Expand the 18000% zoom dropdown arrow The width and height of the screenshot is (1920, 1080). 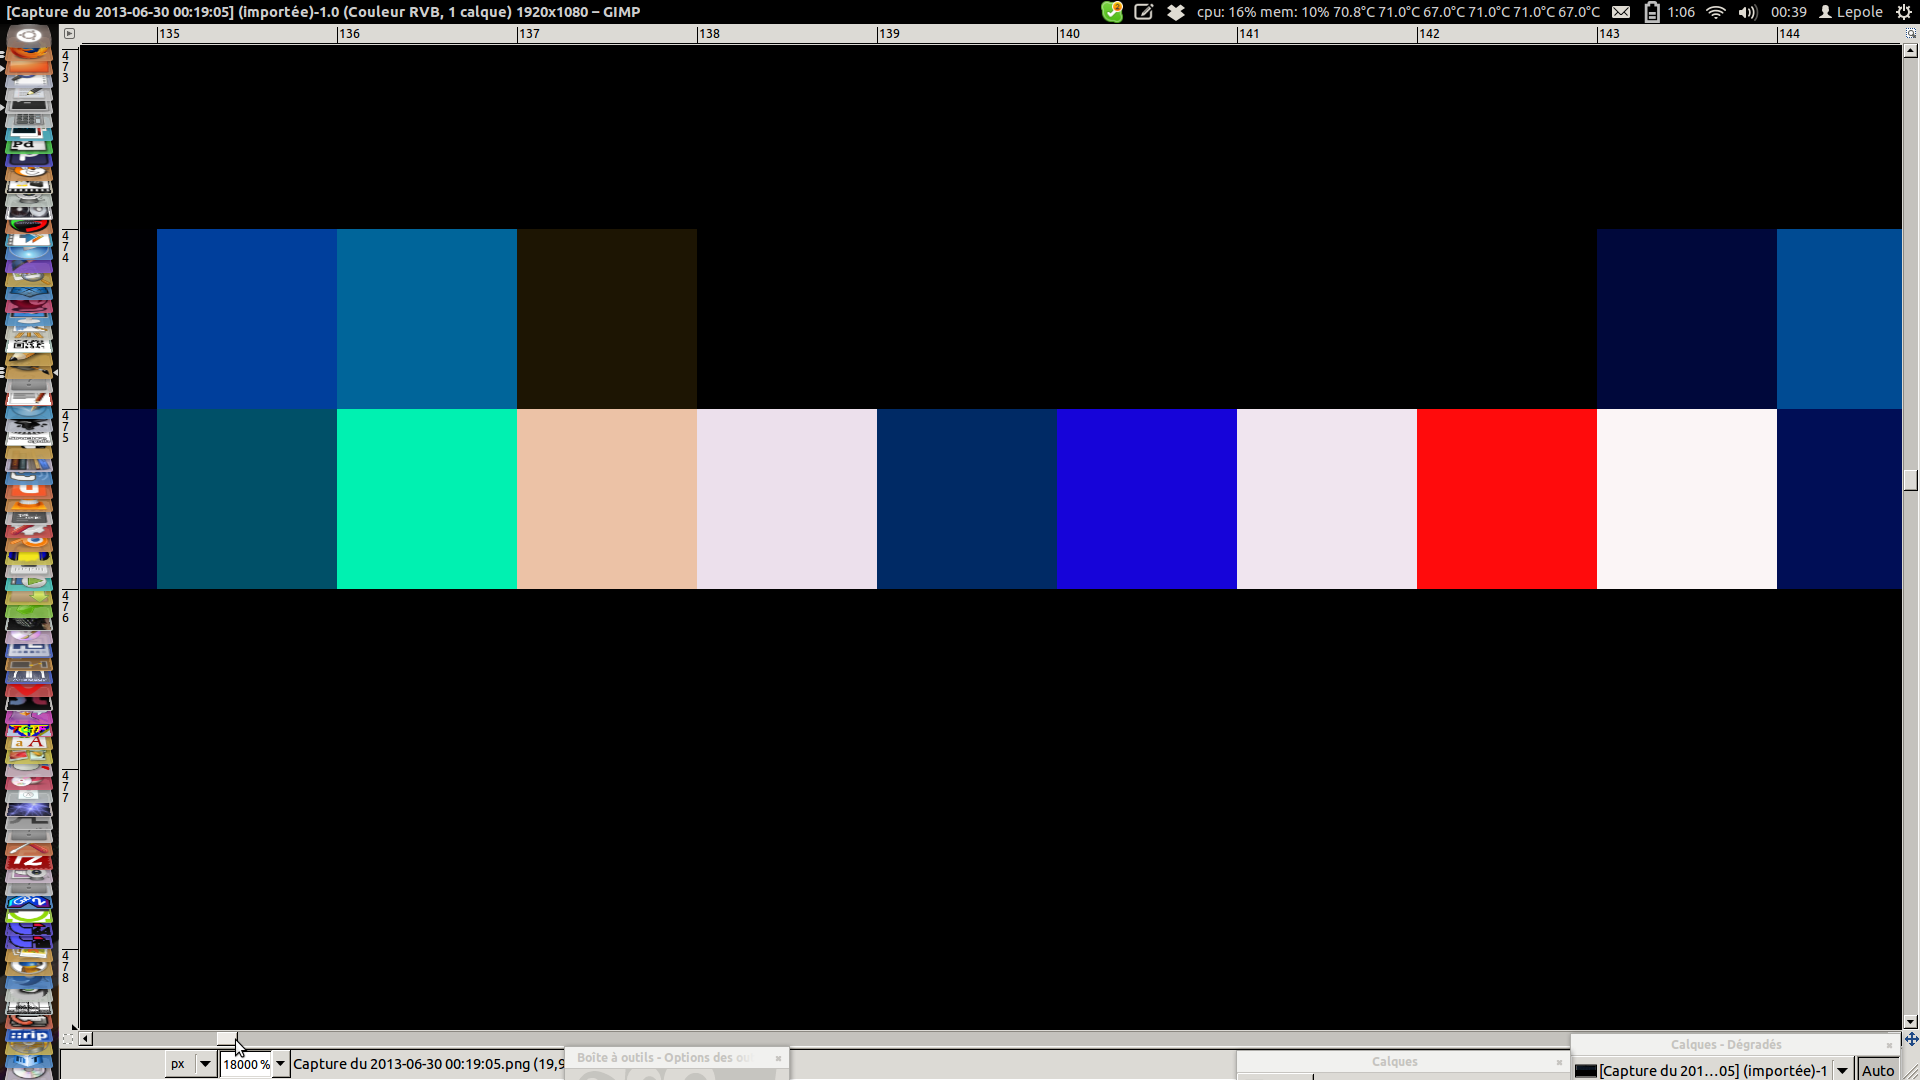pos(281,1064)
